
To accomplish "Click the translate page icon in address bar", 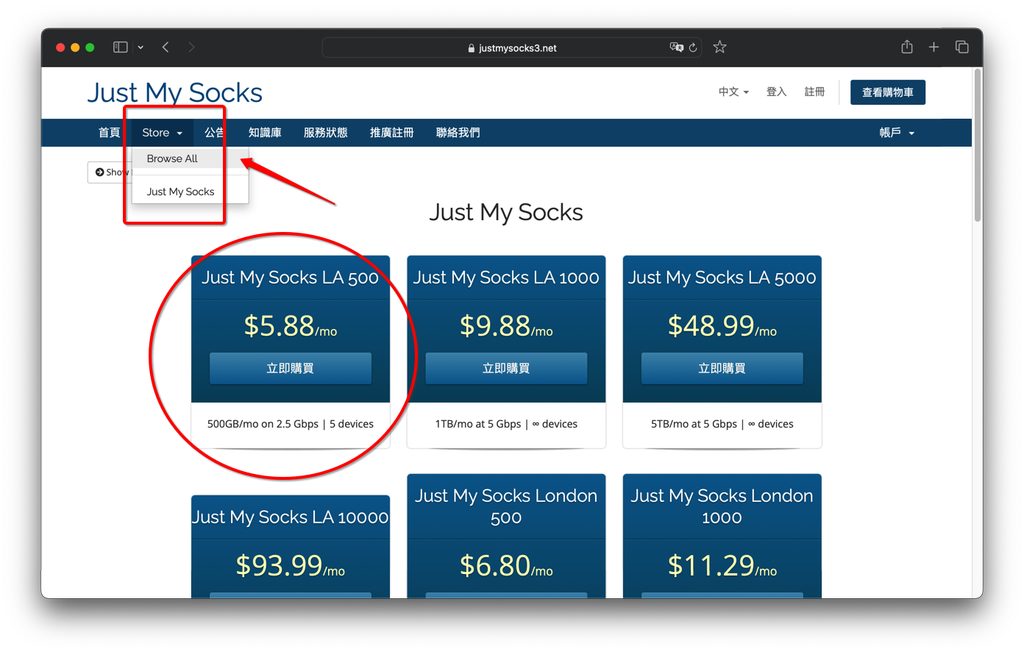I will [676, 47].
